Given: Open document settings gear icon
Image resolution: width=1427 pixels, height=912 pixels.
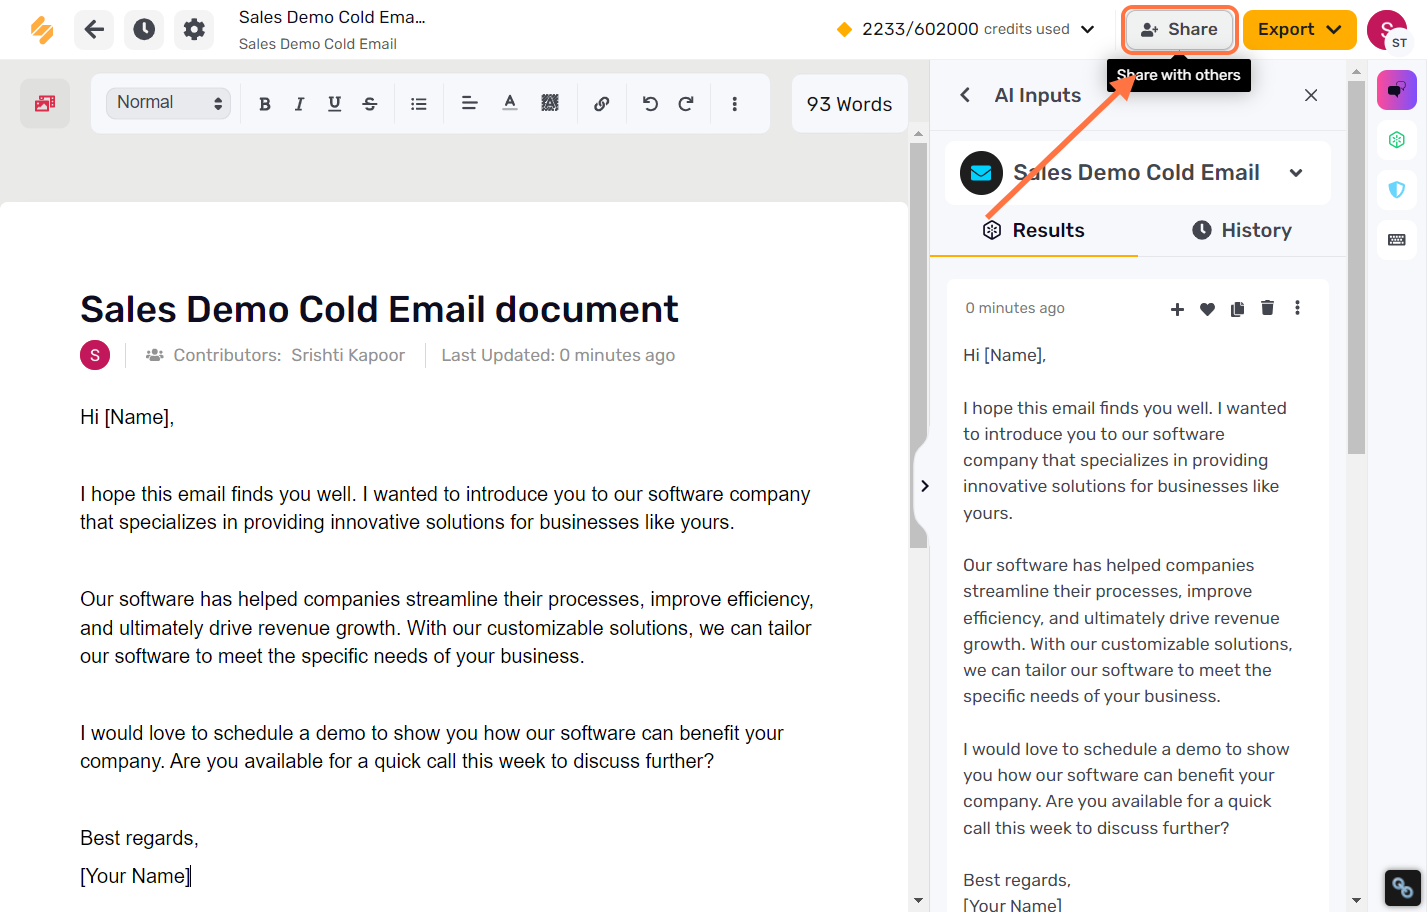Looking at the screenshot, I should [x=194, y=30].
